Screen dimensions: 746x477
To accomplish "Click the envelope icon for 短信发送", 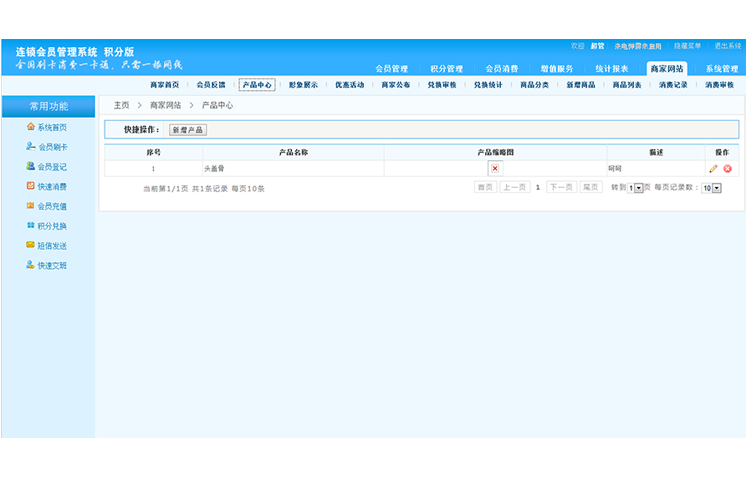I will coord(30,245).
